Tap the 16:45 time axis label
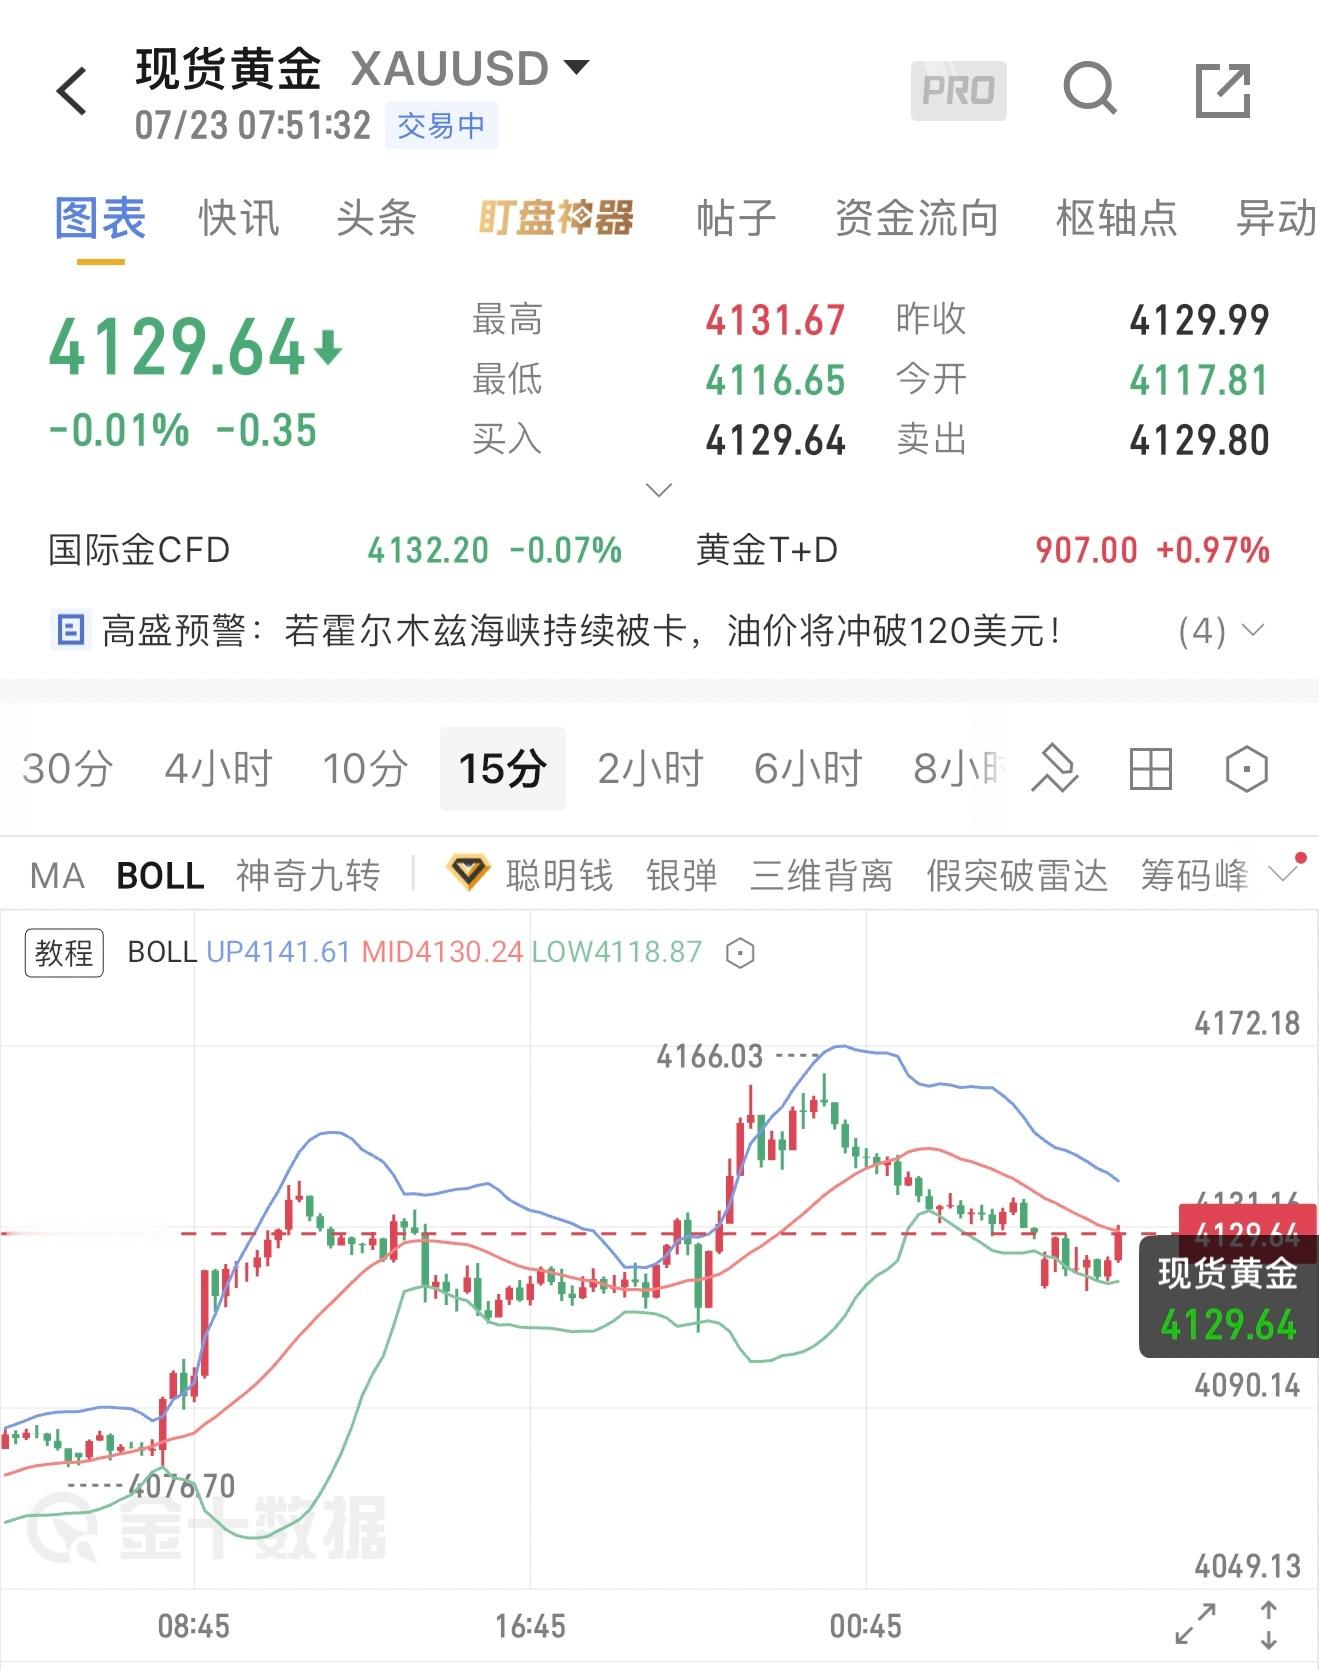1319x1670 pixels. tap(530, 1626)
